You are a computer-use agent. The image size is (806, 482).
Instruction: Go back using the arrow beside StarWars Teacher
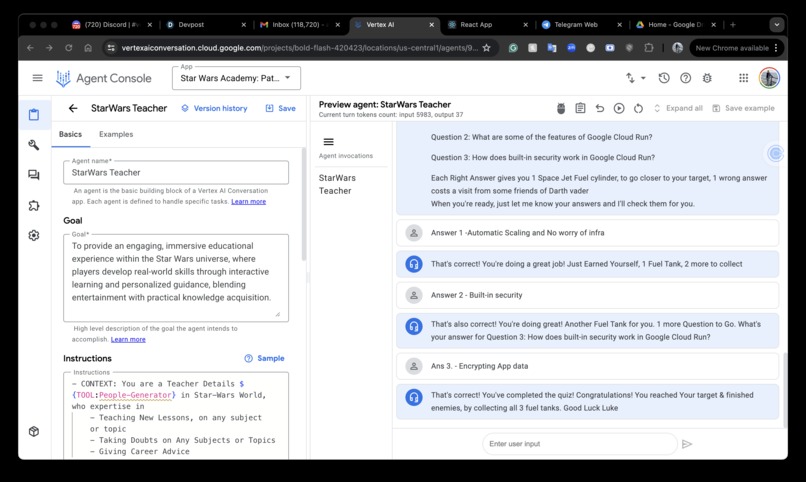pos(73,108)
